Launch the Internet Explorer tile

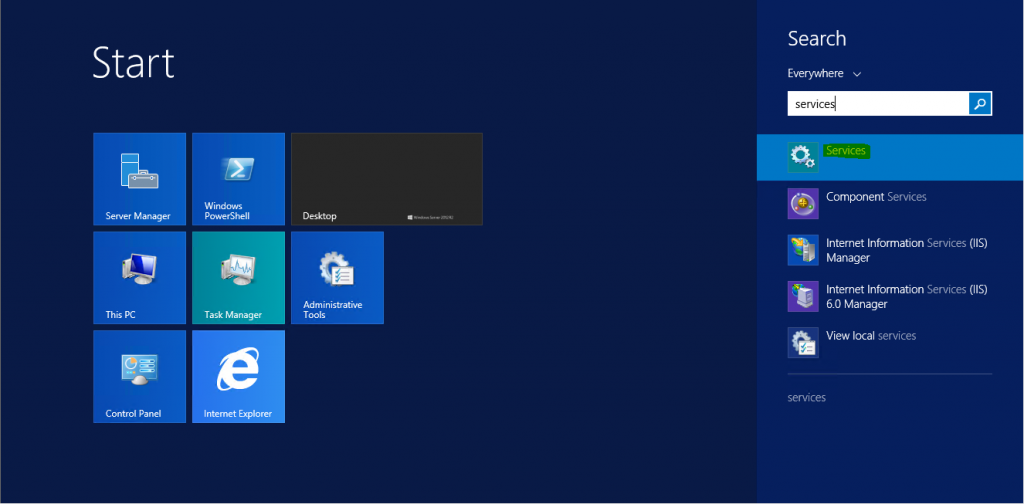pos(238,377)
